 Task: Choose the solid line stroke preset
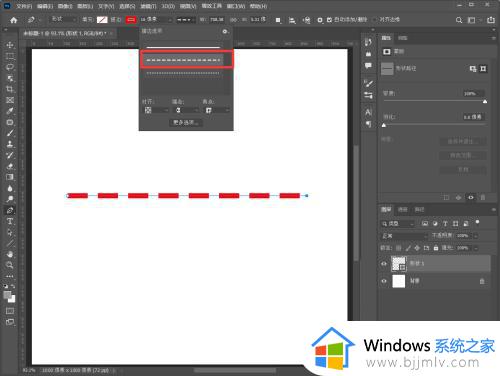(x=183, y=47)
